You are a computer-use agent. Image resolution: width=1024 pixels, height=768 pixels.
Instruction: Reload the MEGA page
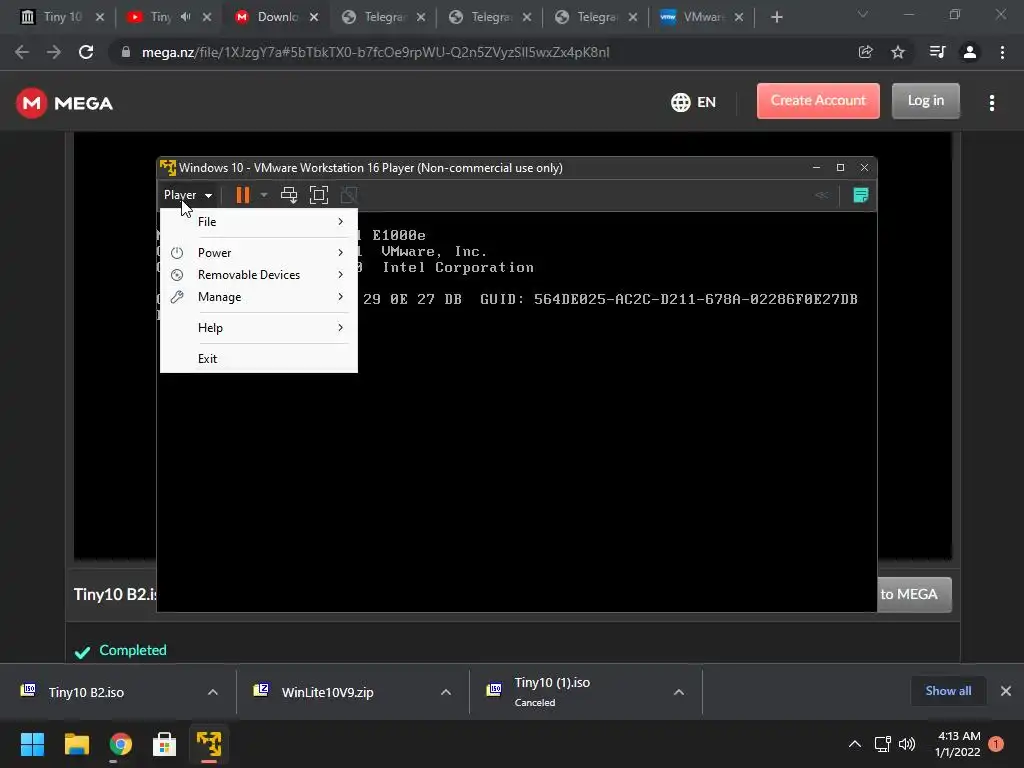(86, 52)
